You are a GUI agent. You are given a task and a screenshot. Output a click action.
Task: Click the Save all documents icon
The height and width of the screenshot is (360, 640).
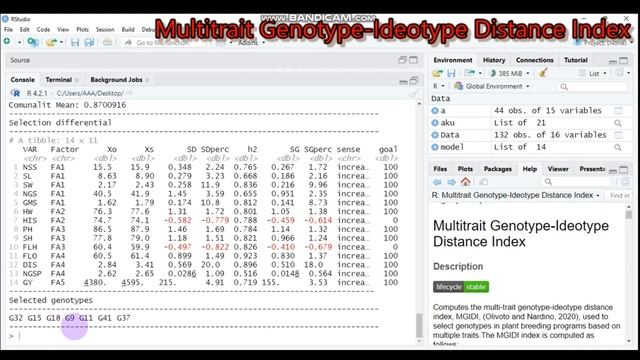tap(89, 42)
